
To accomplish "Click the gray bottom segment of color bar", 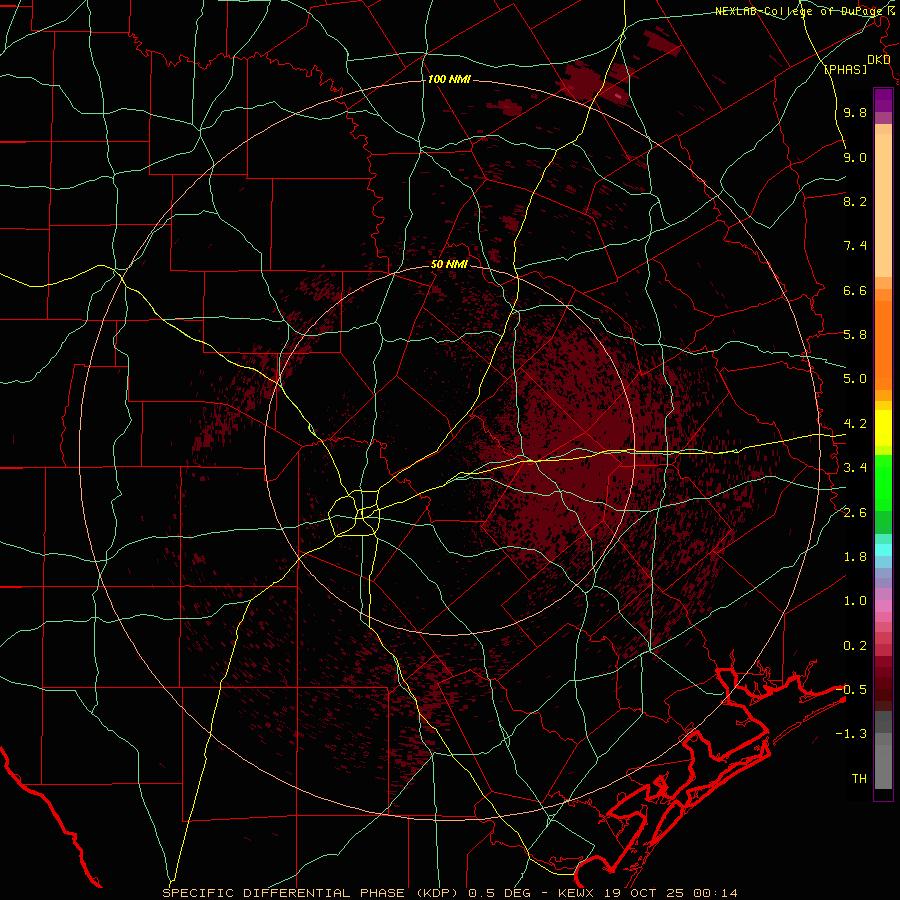I will tap(883, 766).
